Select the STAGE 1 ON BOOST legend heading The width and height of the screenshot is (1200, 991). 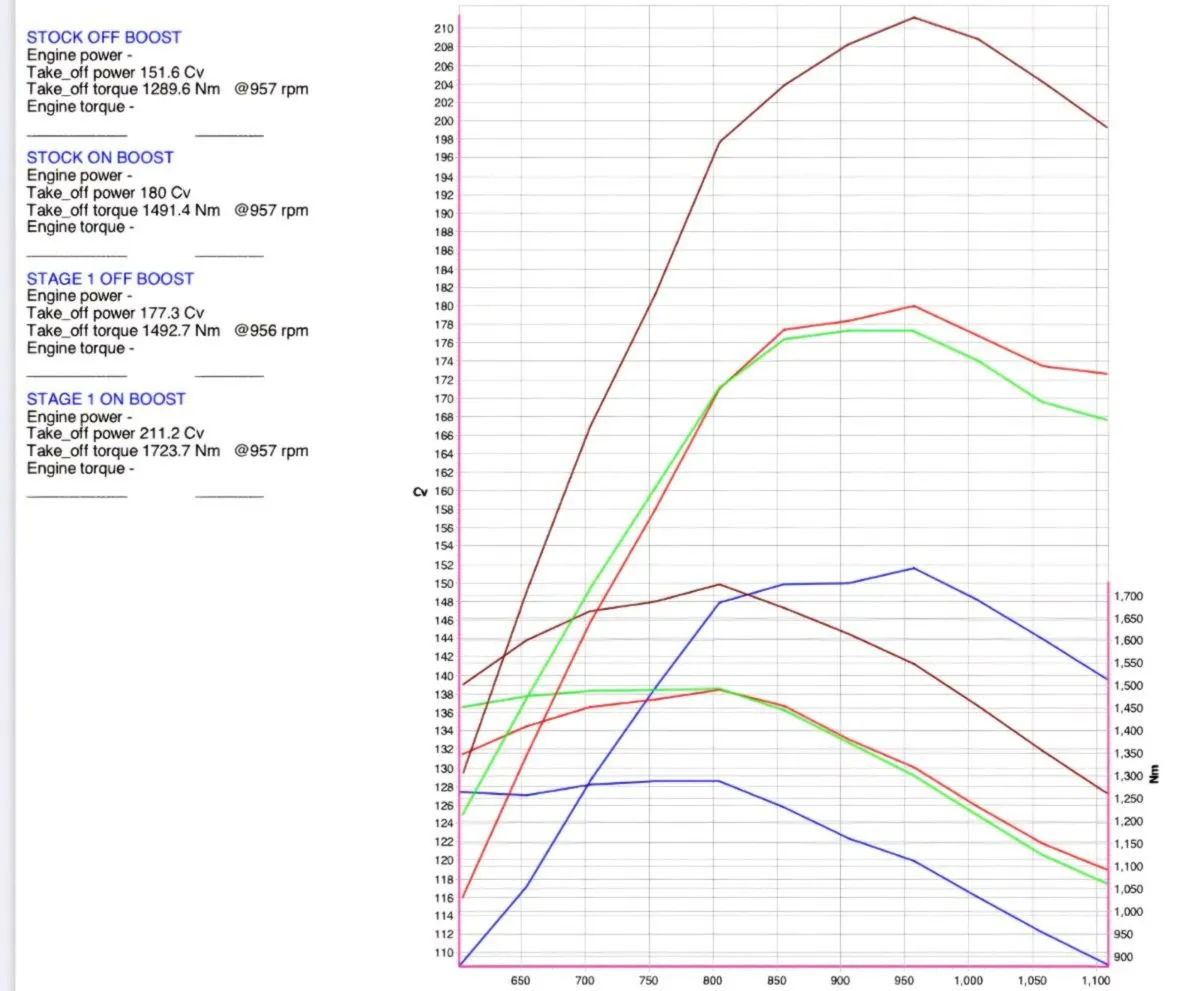pos(105,399)
